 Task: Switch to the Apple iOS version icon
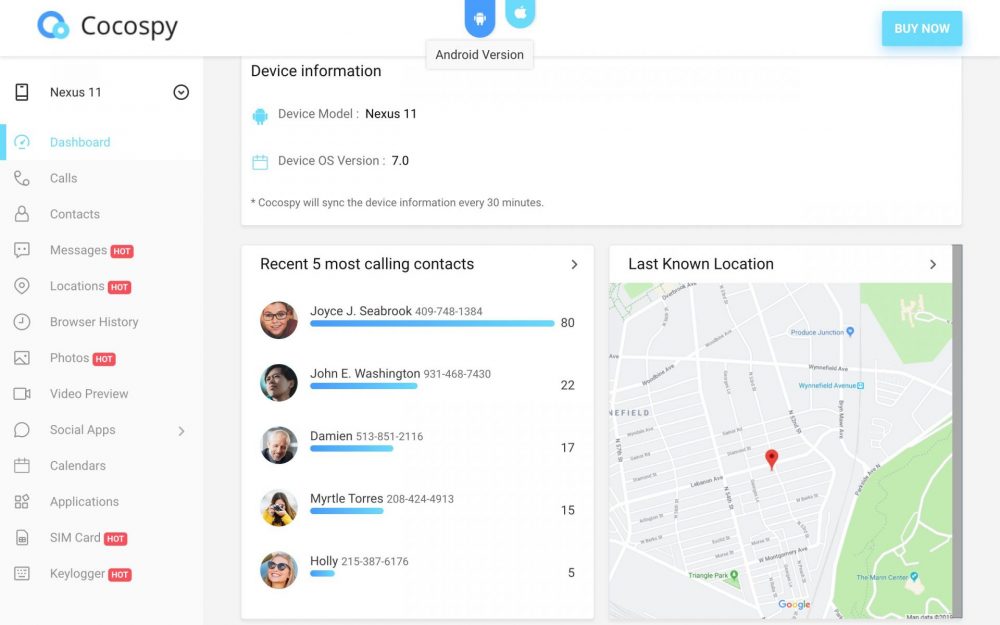tap(520, 13)
